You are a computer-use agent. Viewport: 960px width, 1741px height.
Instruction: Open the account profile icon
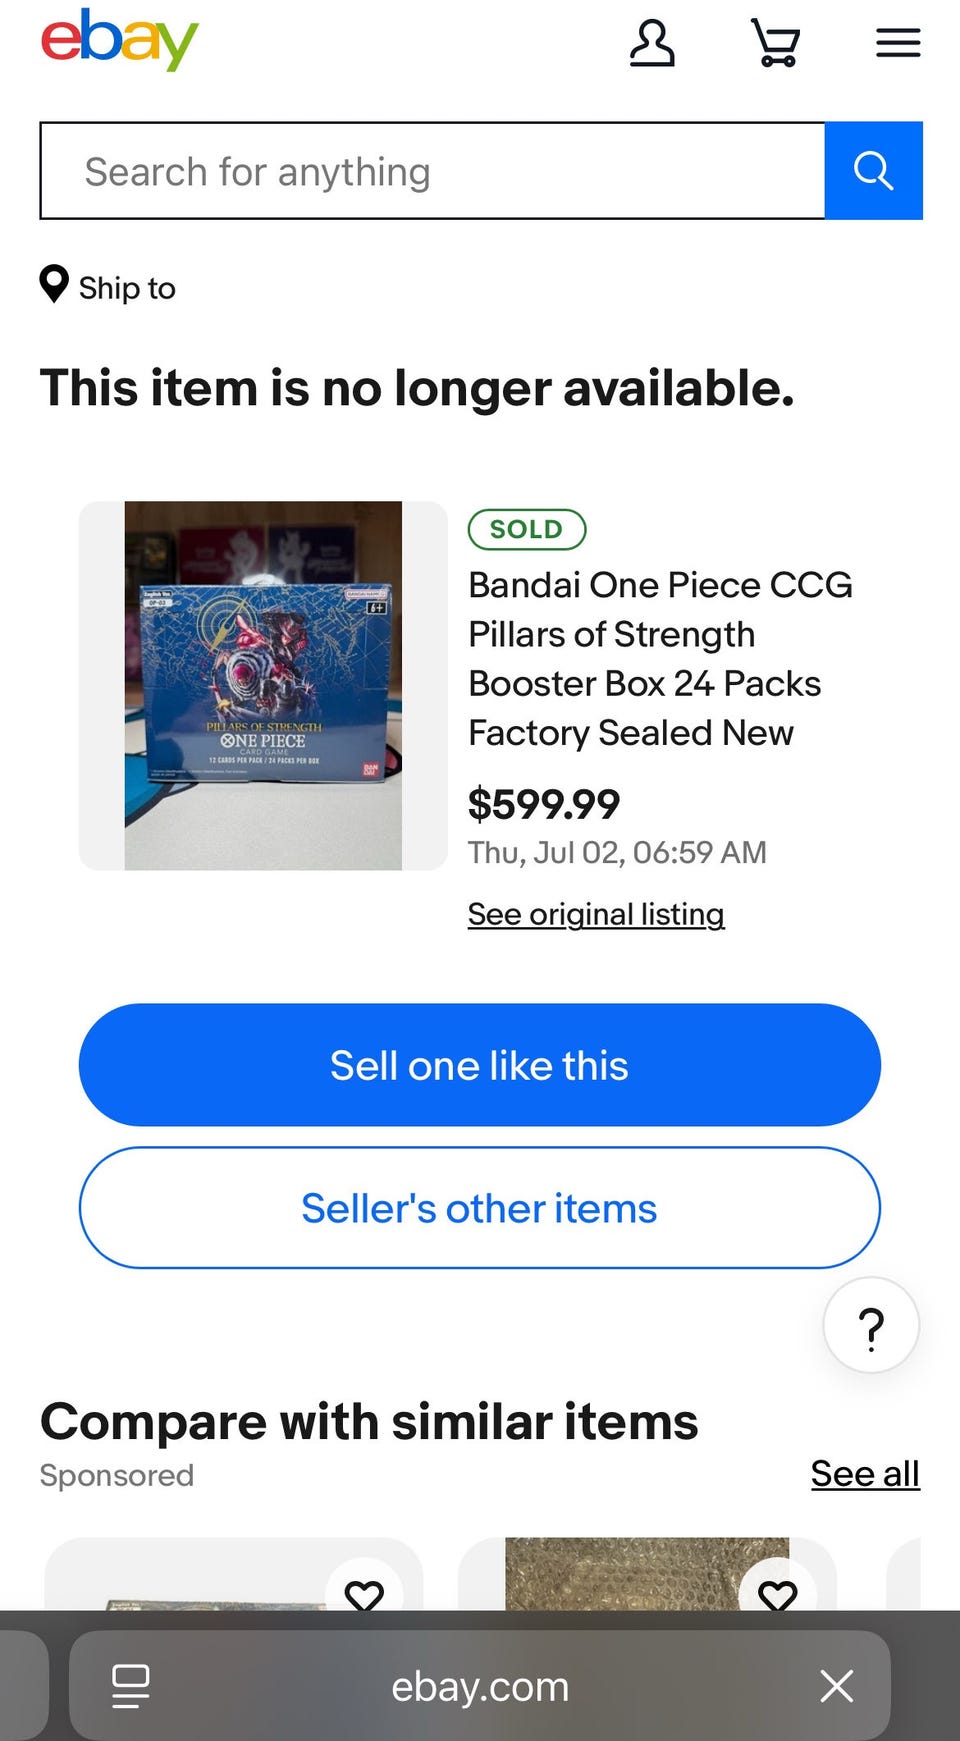(x=652, y=43)
